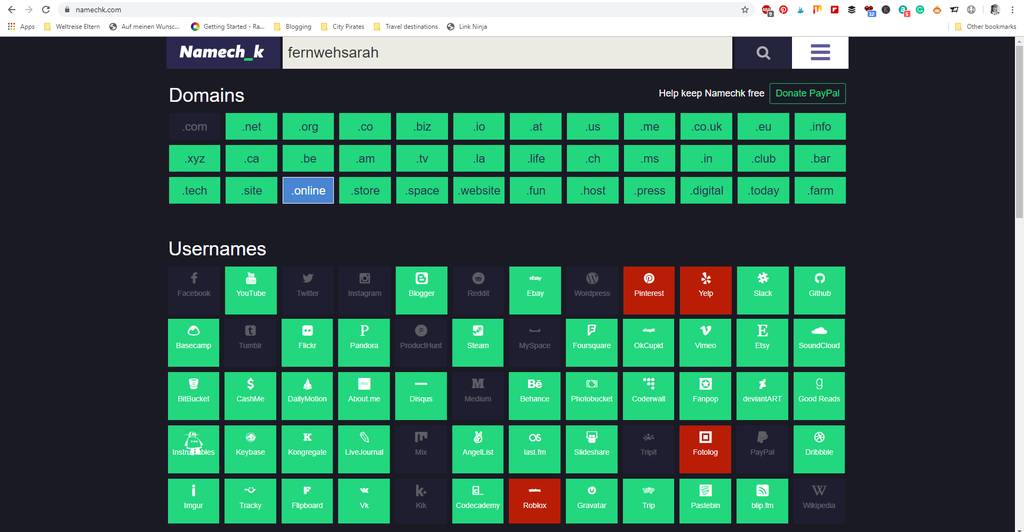Click the last.fm tile
This screenshot has height=532, width=1024.
coord(534,449)
